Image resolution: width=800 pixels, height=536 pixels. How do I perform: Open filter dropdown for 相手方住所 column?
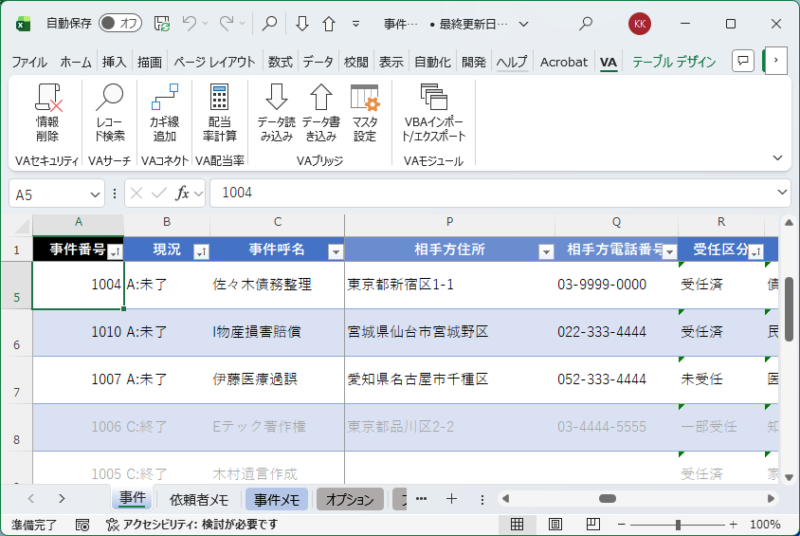point(546,251)
